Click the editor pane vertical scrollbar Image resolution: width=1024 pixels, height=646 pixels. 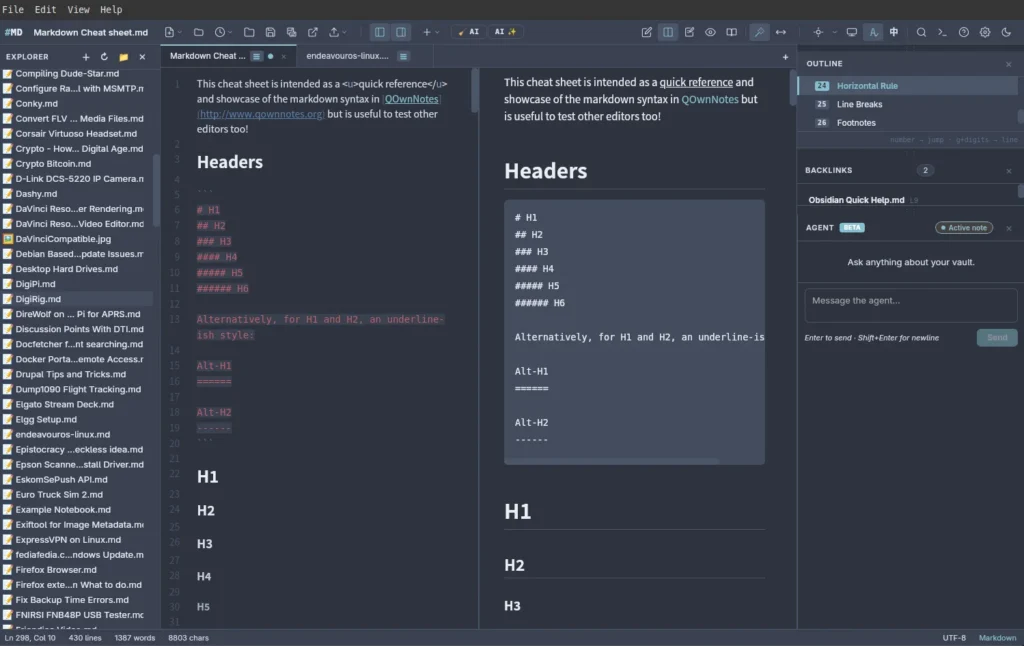click(x=475, y=90)
